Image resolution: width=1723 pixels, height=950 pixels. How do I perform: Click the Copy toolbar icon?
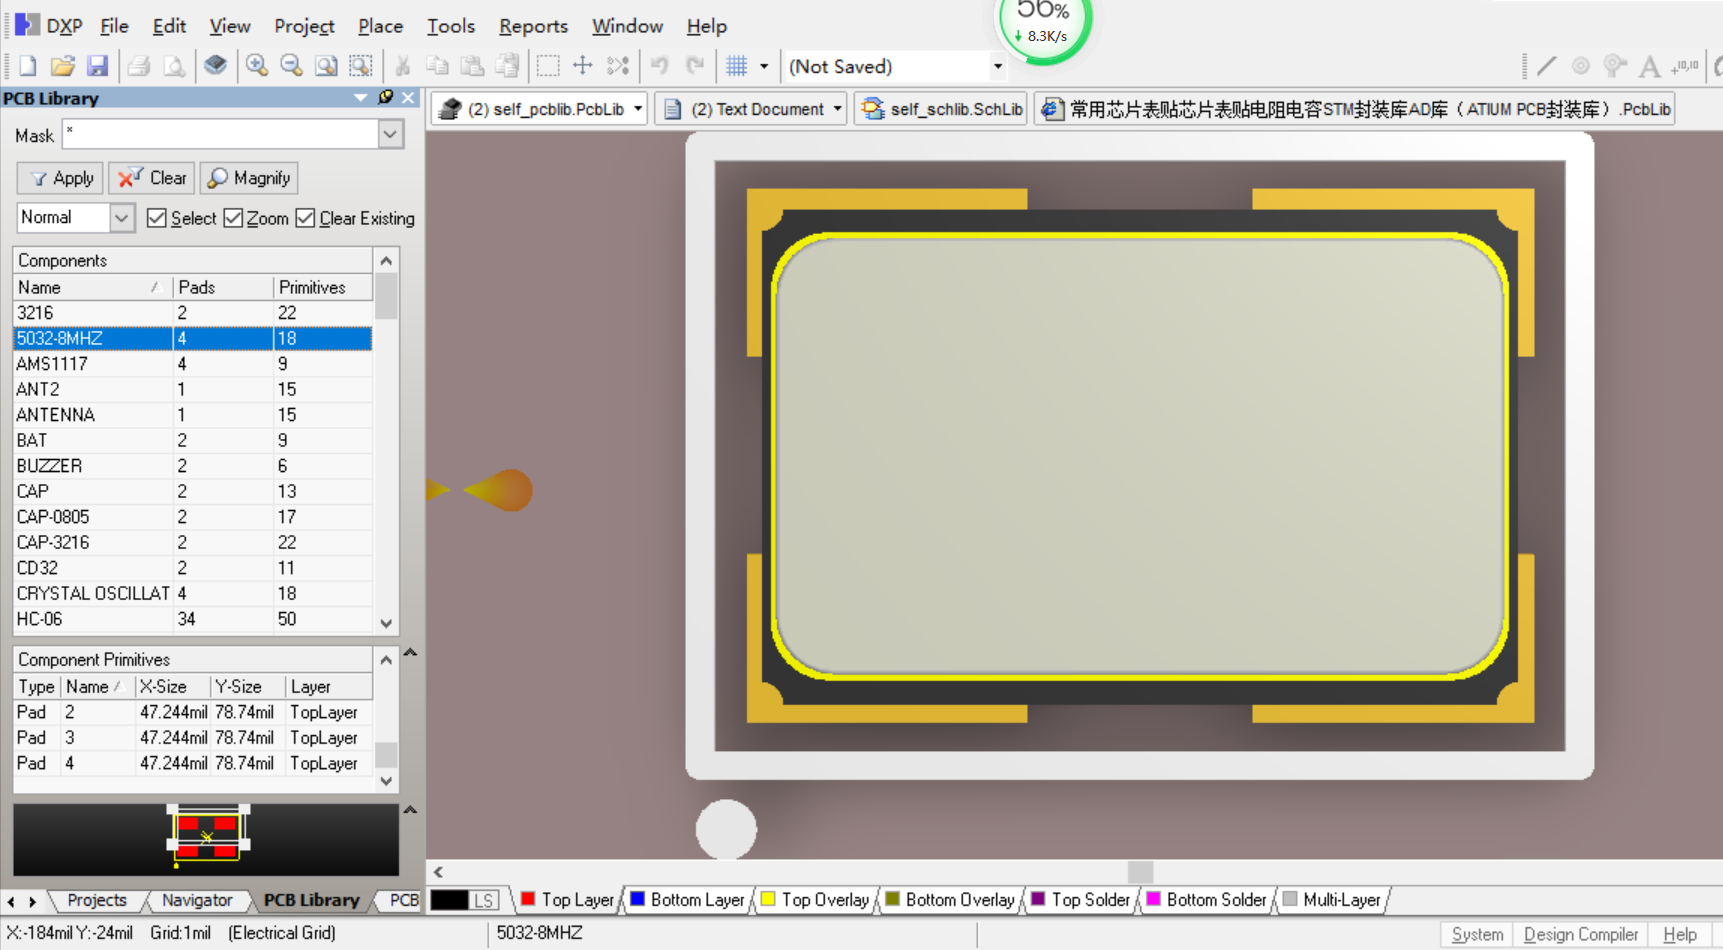coord(437,66)
